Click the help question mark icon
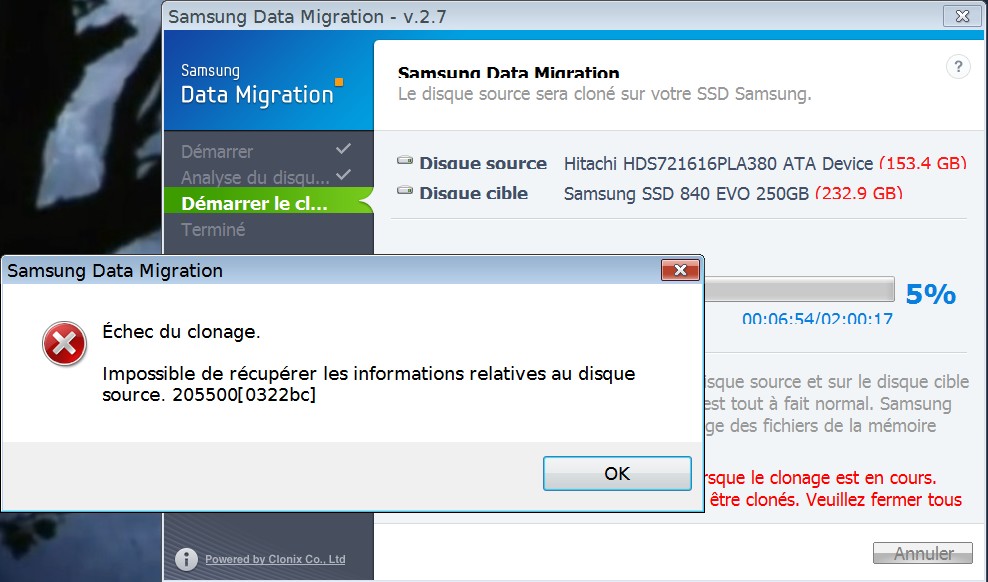Image resolution: width=988 pixels, height=582 pixels. pos(957,67)
